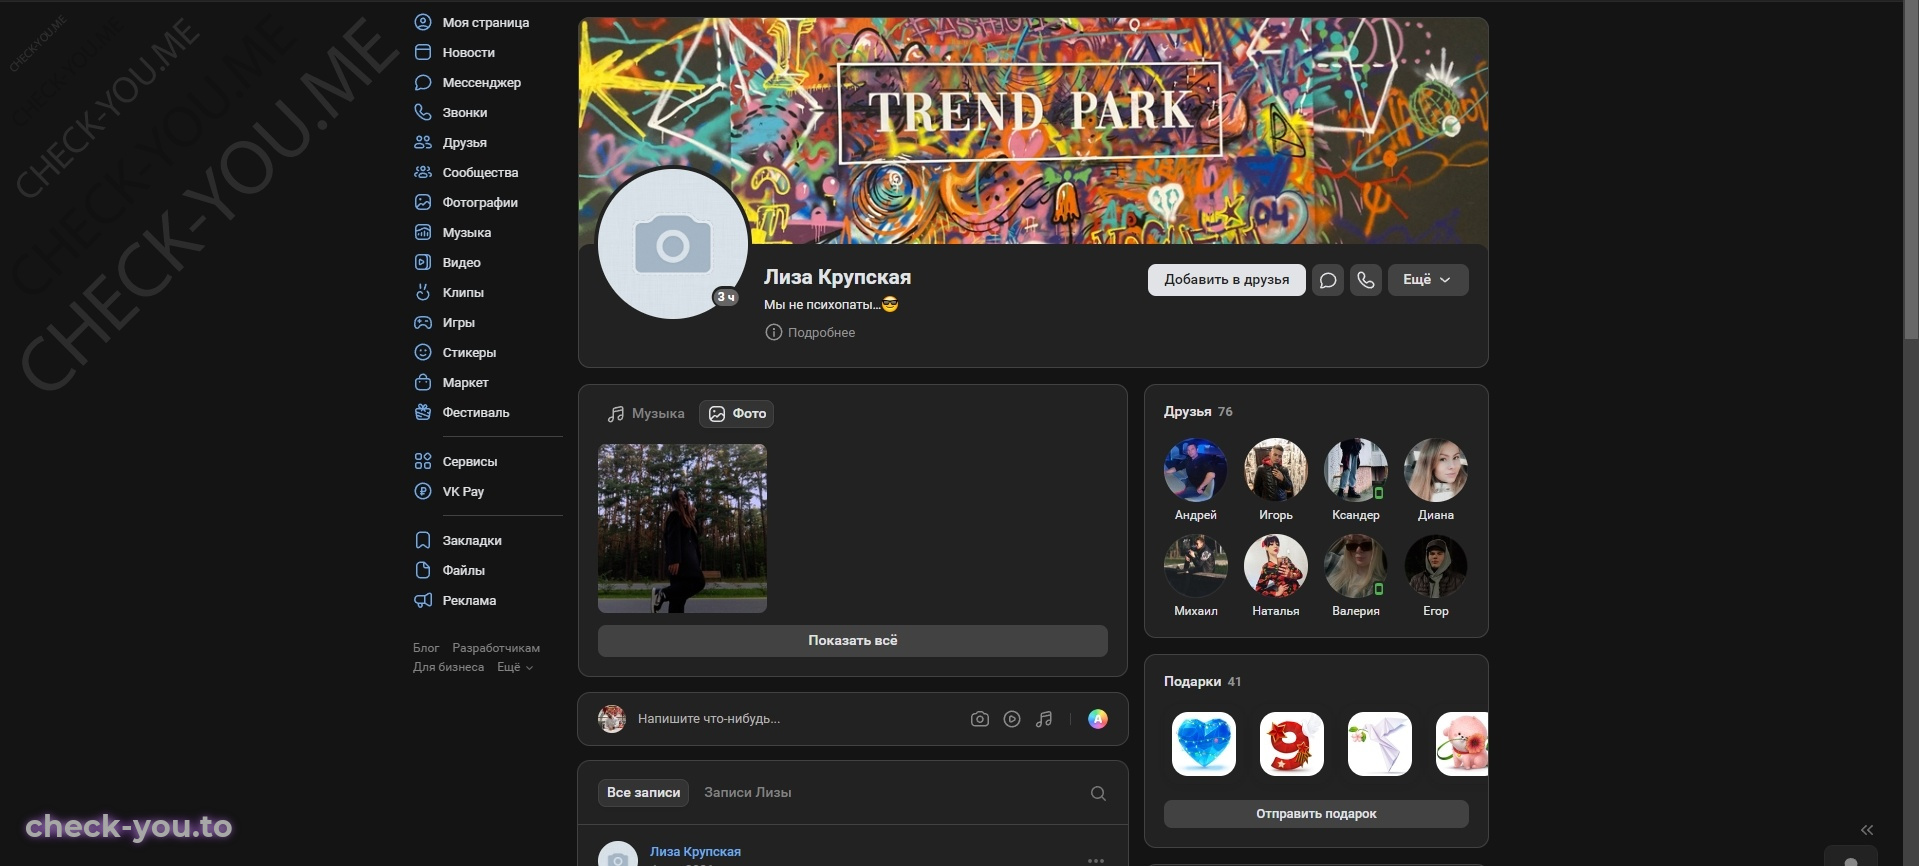Open the white paper dove gift

1380,744
